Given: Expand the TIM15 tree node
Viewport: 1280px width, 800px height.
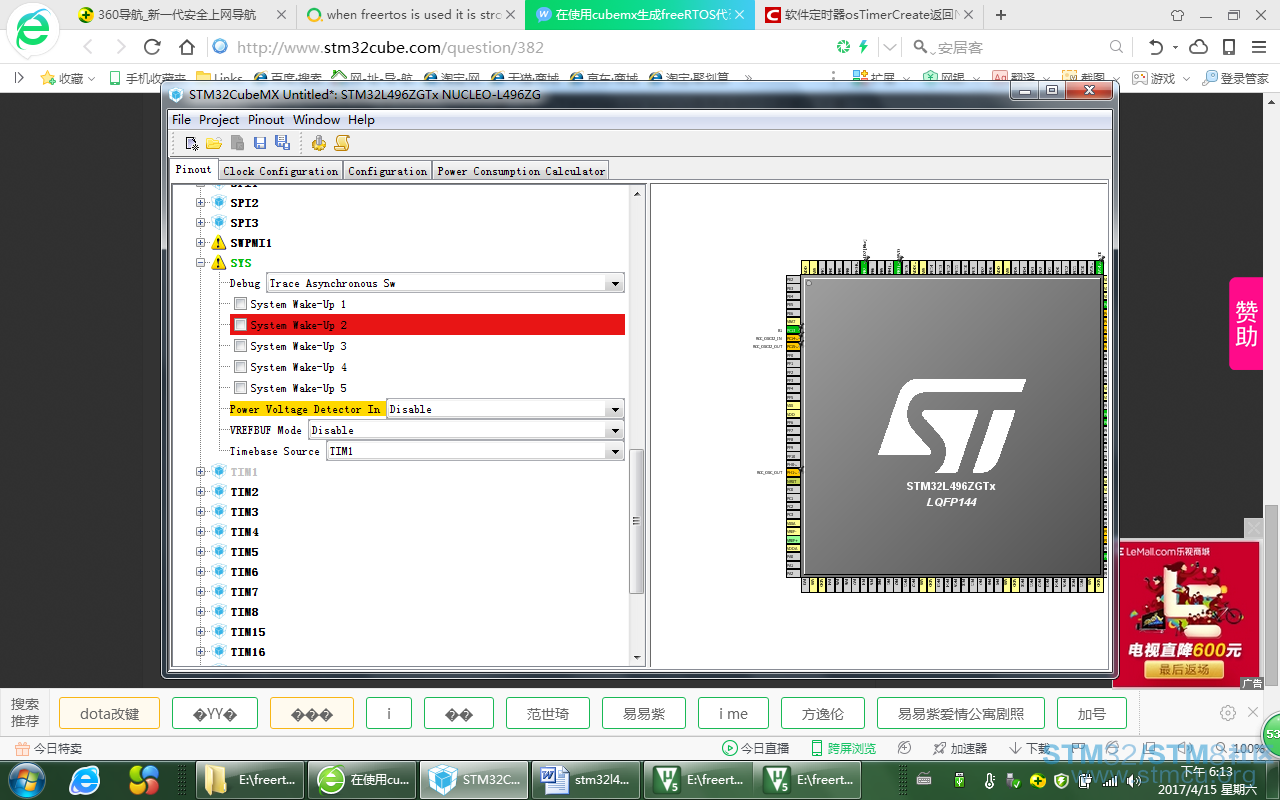Looking at the screenshot, I should [201, 632].
